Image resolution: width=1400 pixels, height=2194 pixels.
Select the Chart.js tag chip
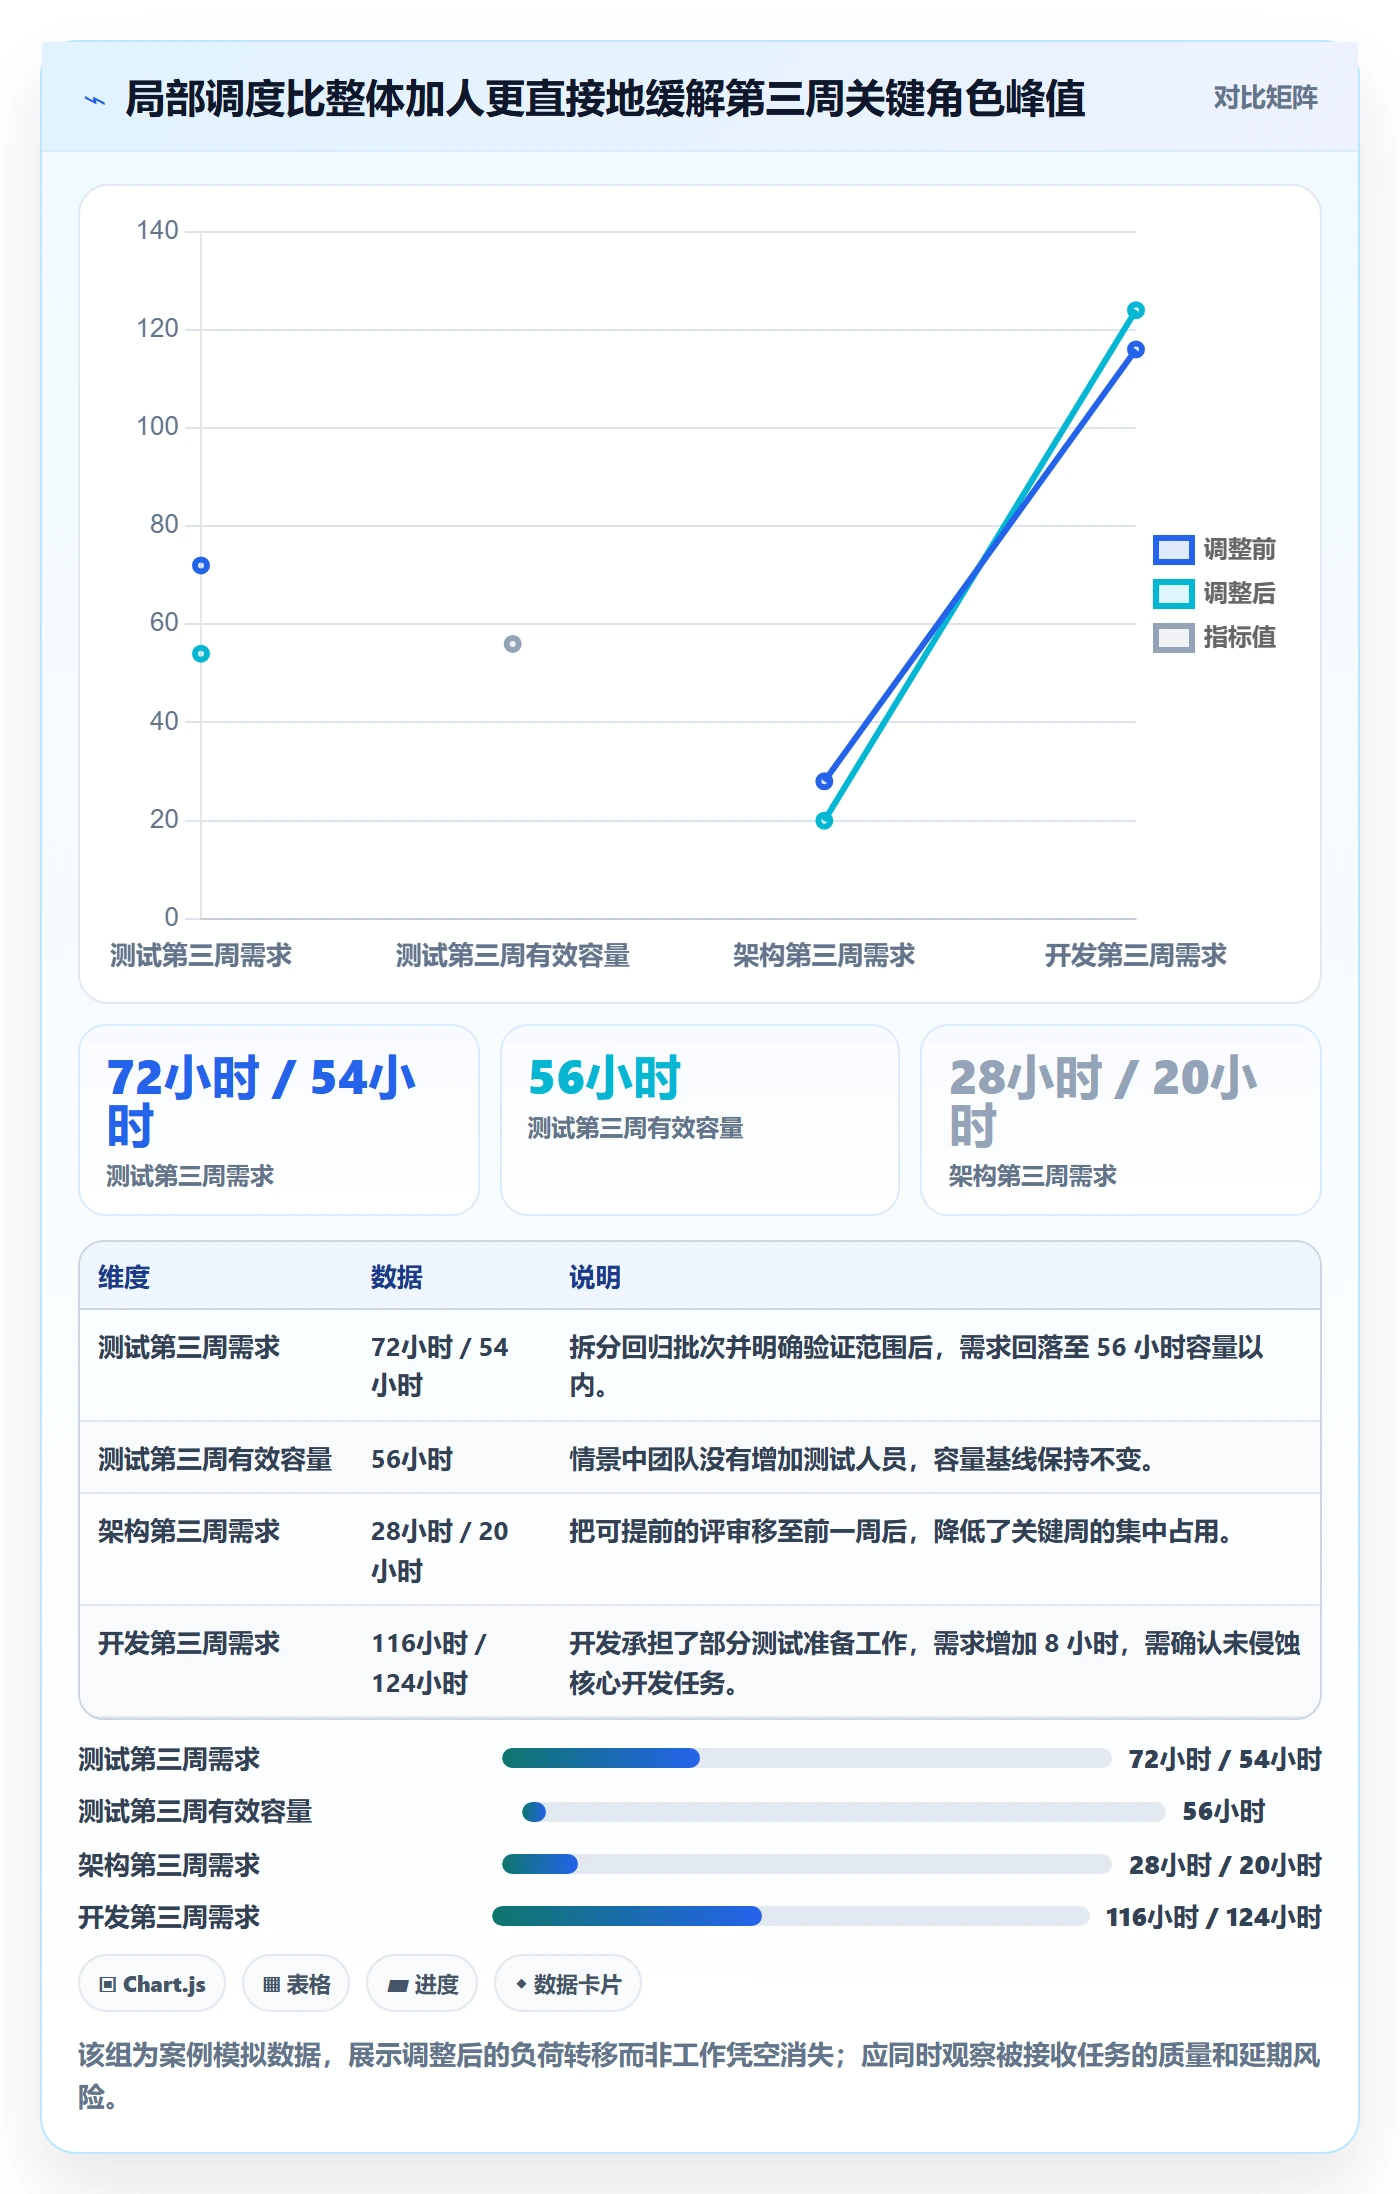(x=152, y=1984)
